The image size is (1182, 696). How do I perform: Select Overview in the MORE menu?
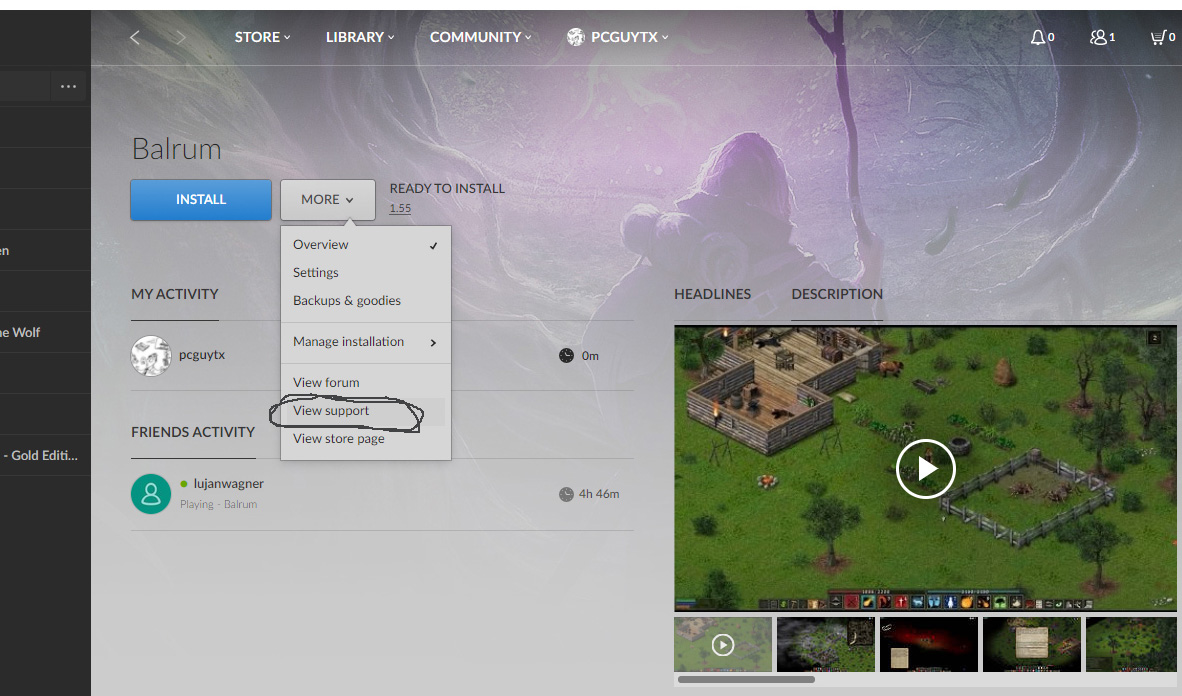point(366,244)
